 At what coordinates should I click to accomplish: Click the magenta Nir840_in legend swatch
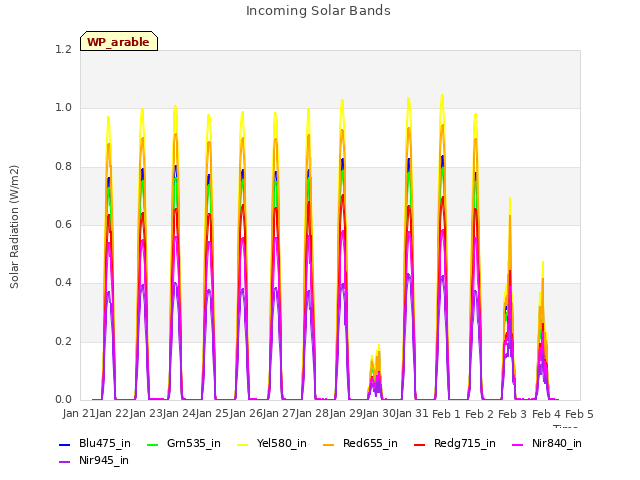point(518,444)
